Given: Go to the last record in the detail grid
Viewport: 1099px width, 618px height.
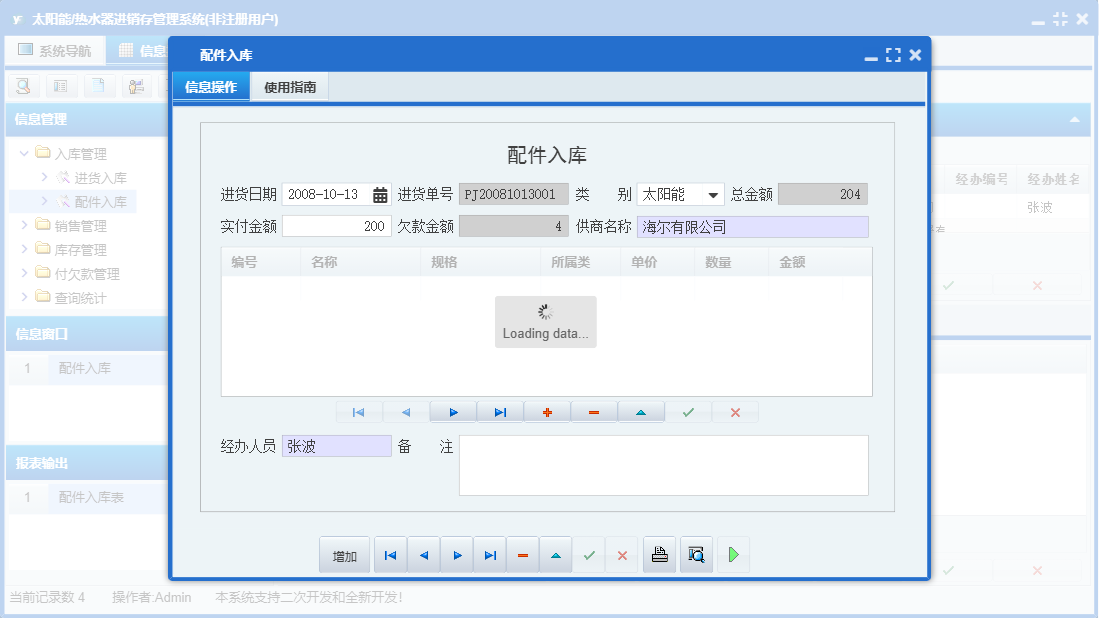Looking at the screenshot, I should (499, 411).
